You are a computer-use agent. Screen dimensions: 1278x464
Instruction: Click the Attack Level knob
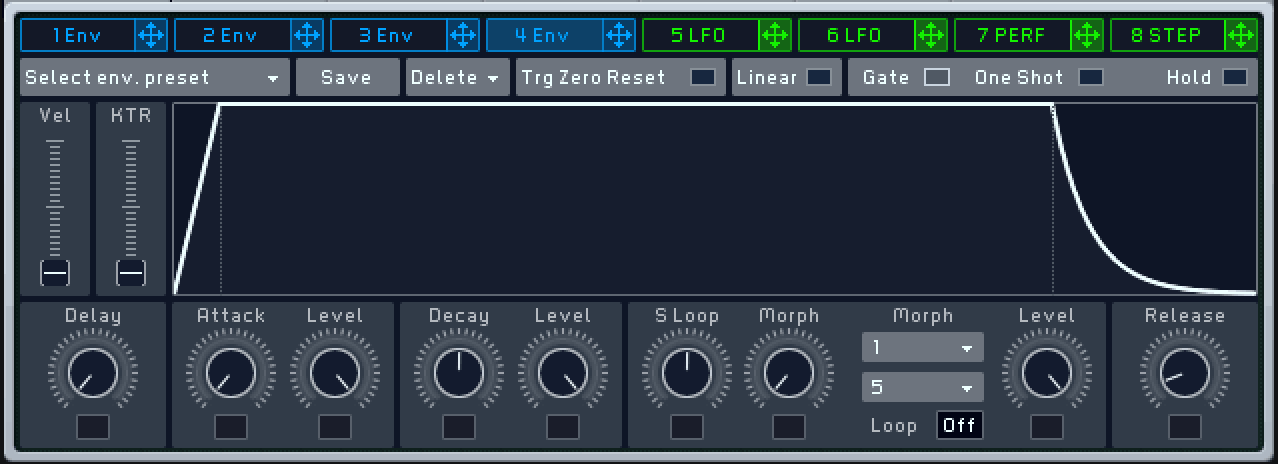(335, 373)
